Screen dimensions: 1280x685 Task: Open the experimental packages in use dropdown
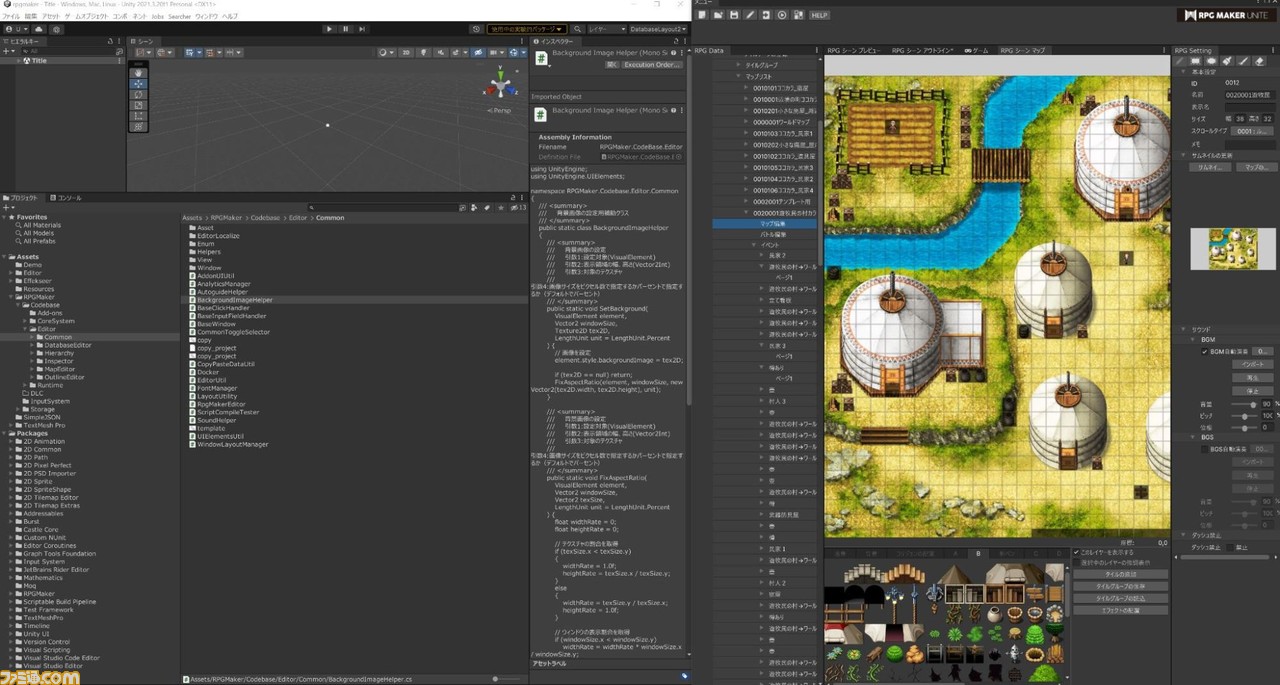click(x=528, y=29)
